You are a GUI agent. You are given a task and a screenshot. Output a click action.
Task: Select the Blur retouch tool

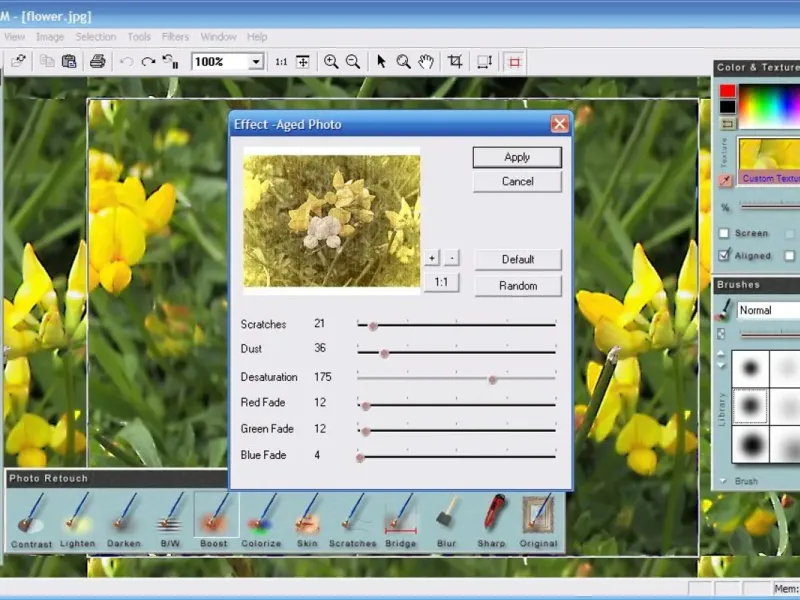[446, 518]
